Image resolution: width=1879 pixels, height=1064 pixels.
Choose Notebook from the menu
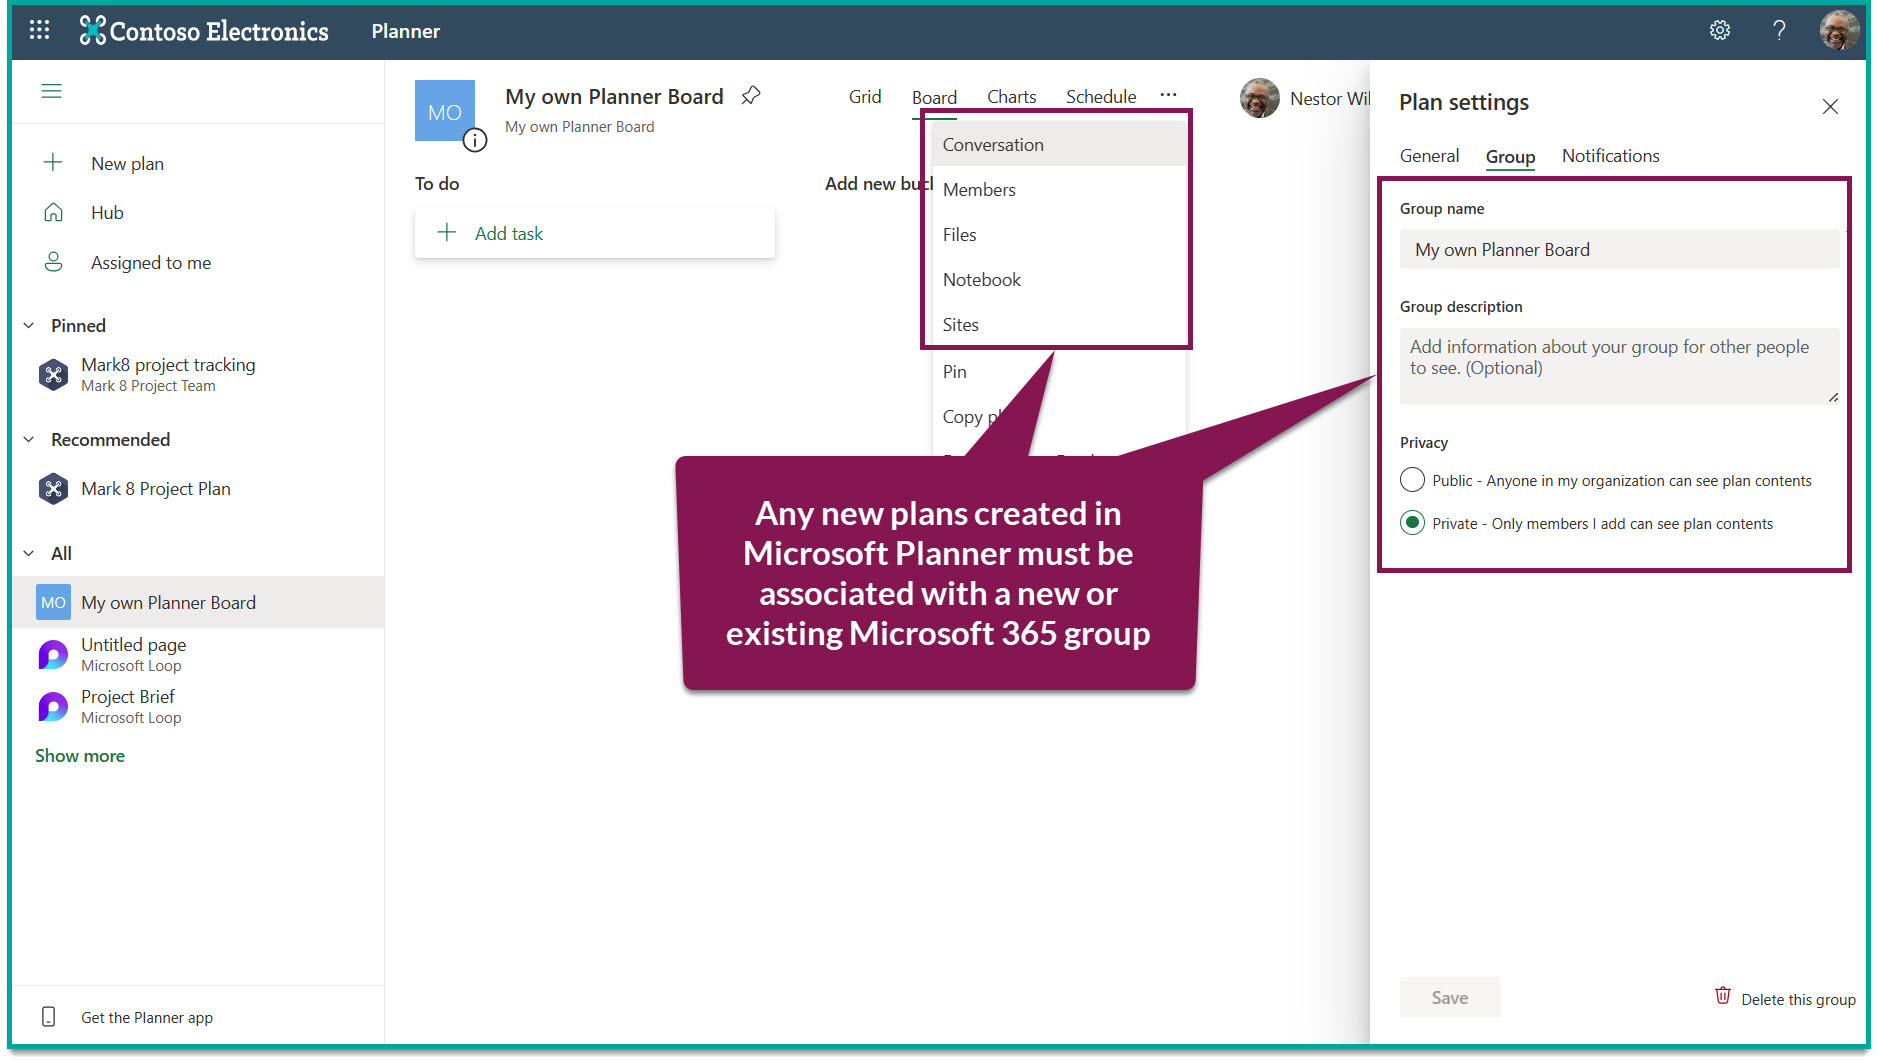tap(1058, 279)
